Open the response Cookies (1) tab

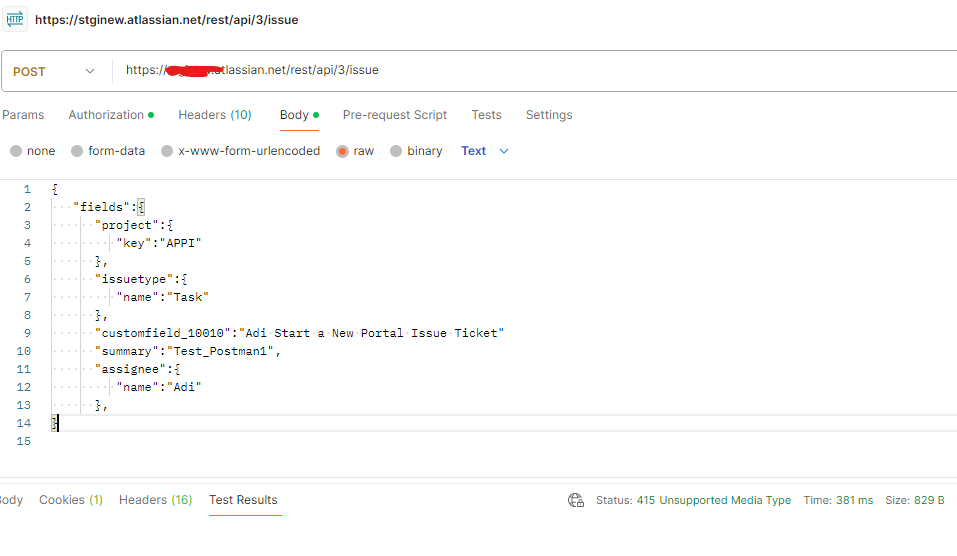point(71,500)
